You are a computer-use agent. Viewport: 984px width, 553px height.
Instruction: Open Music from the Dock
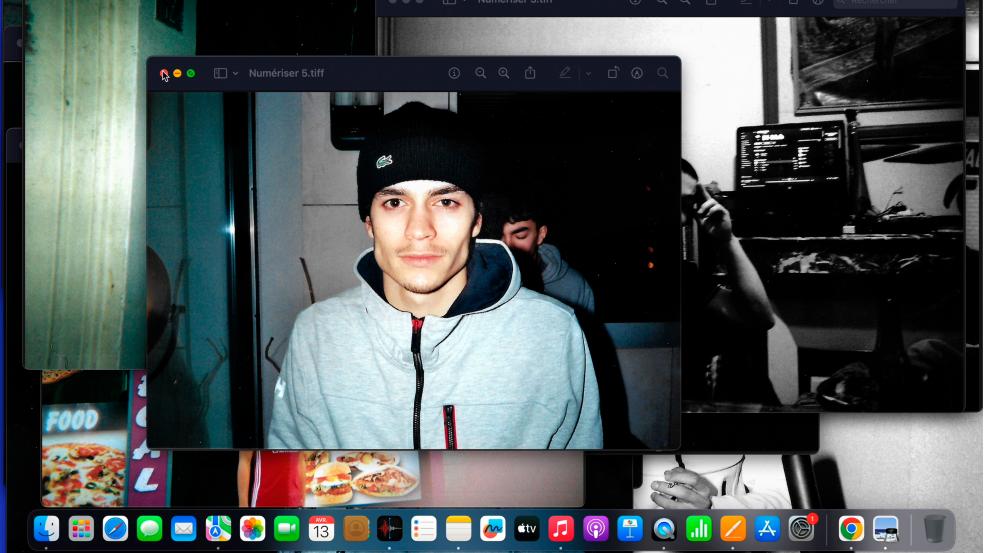[x=562, y=529]
